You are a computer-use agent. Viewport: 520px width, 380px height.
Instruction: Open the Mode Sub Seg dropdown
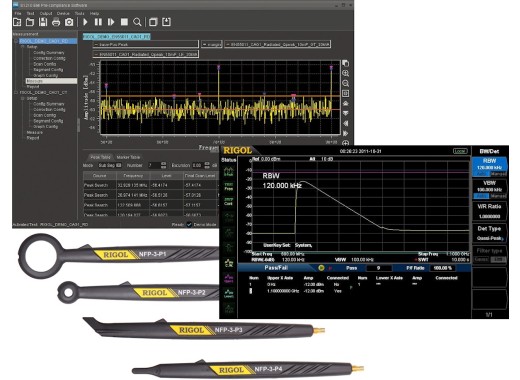pos(110,165)
